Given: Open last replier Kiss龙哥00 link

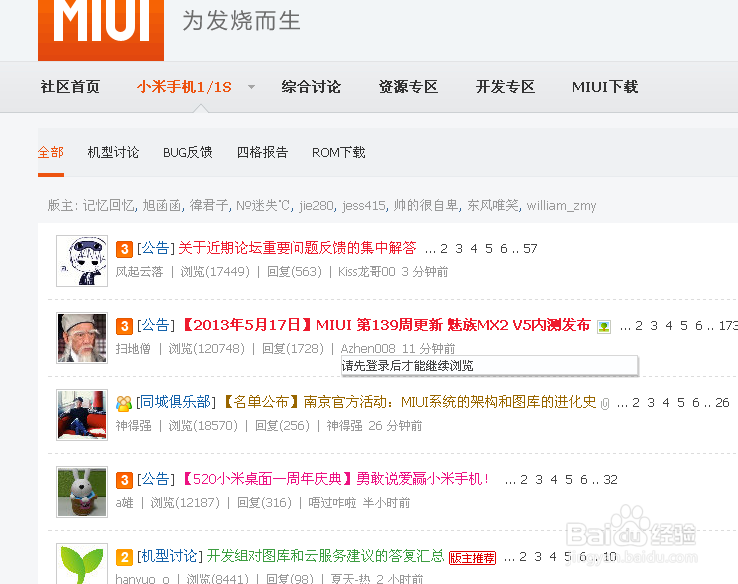Looking at the screenshot, I should pos(367,272).
